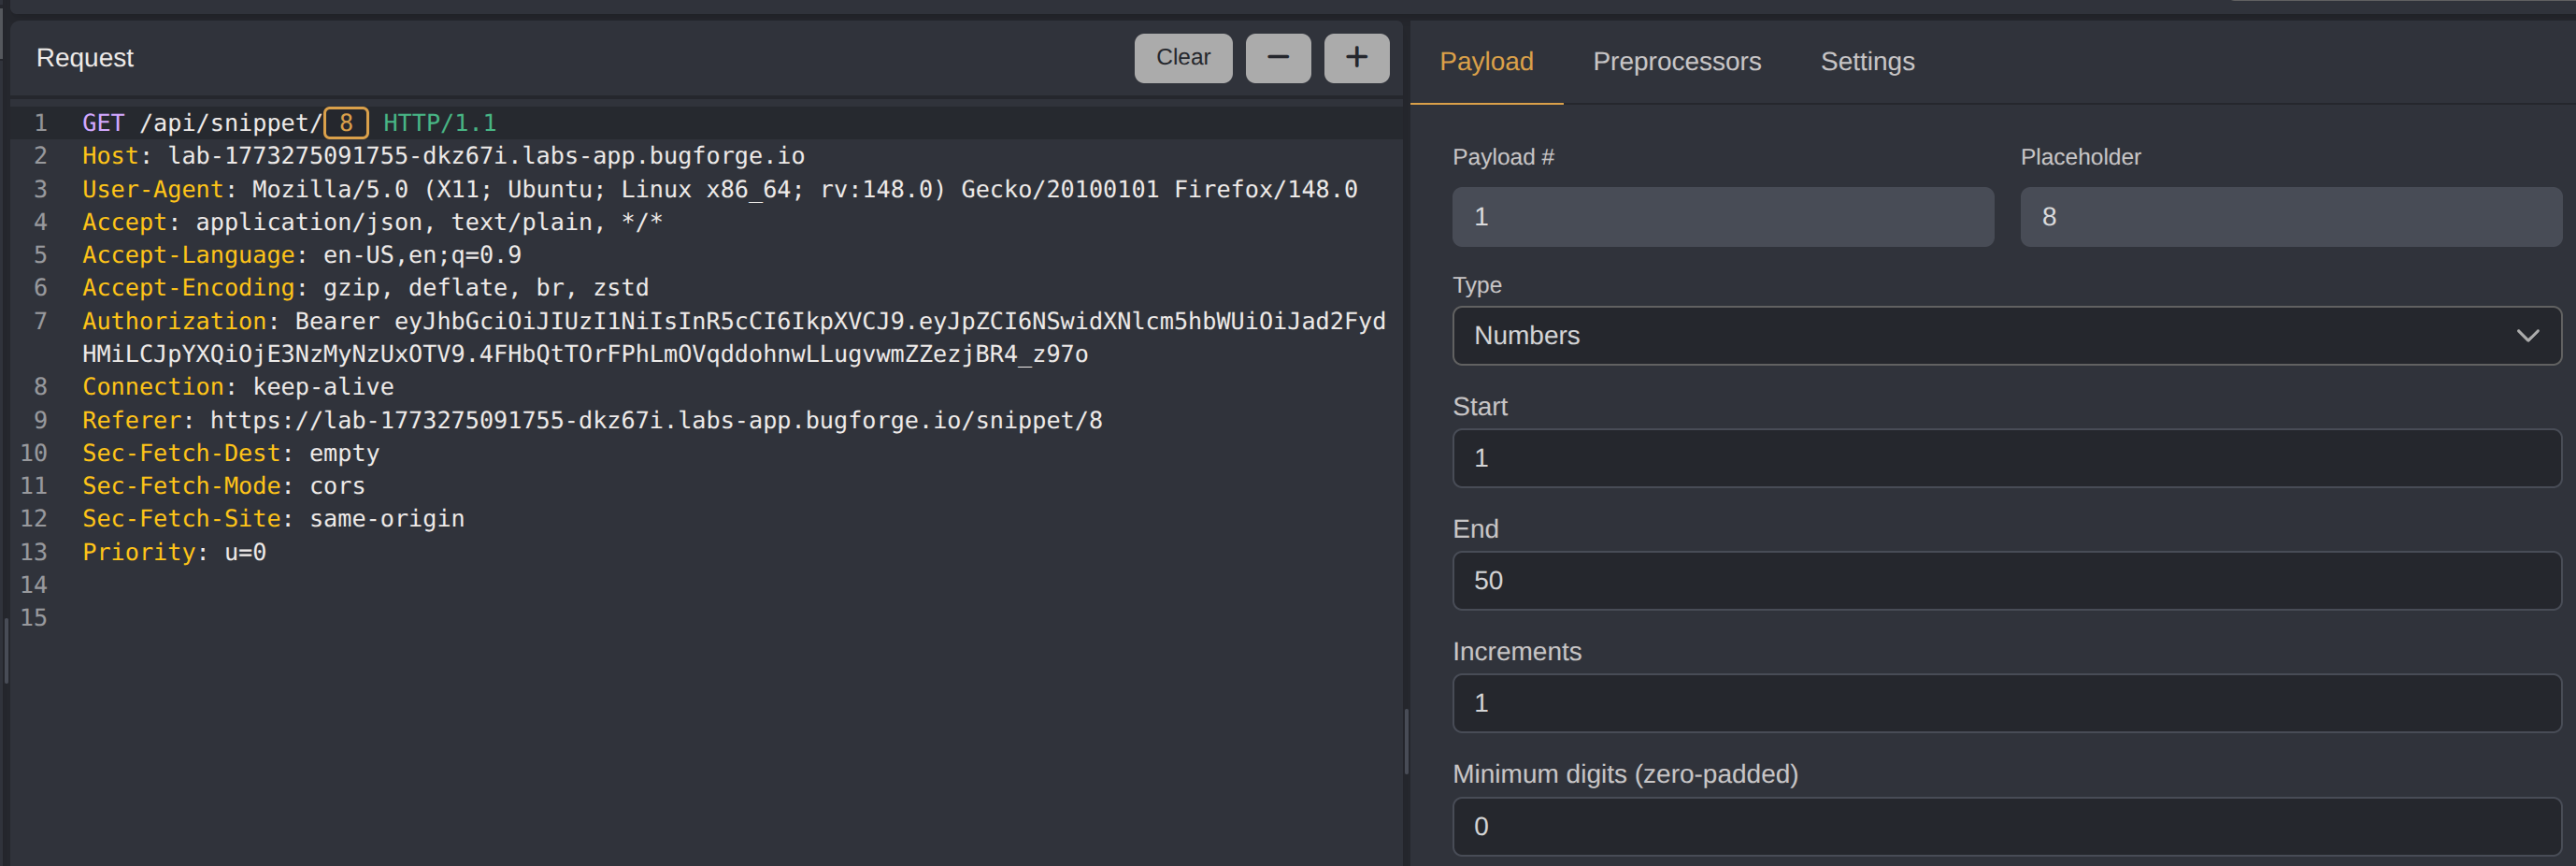The image size is (2576, 866).
Task: Click the chevron on the Numbers selector
Action: (x=2527, y=336)
